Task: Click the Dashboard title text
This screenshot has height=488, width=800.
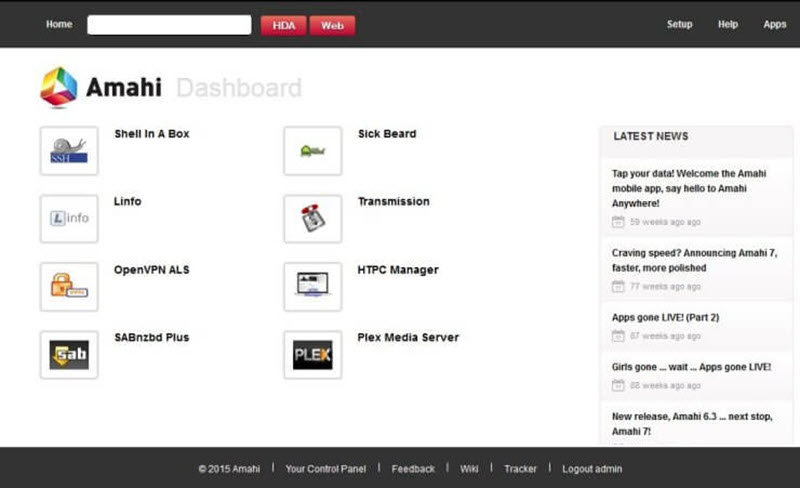Action: [x=239, y=88]
